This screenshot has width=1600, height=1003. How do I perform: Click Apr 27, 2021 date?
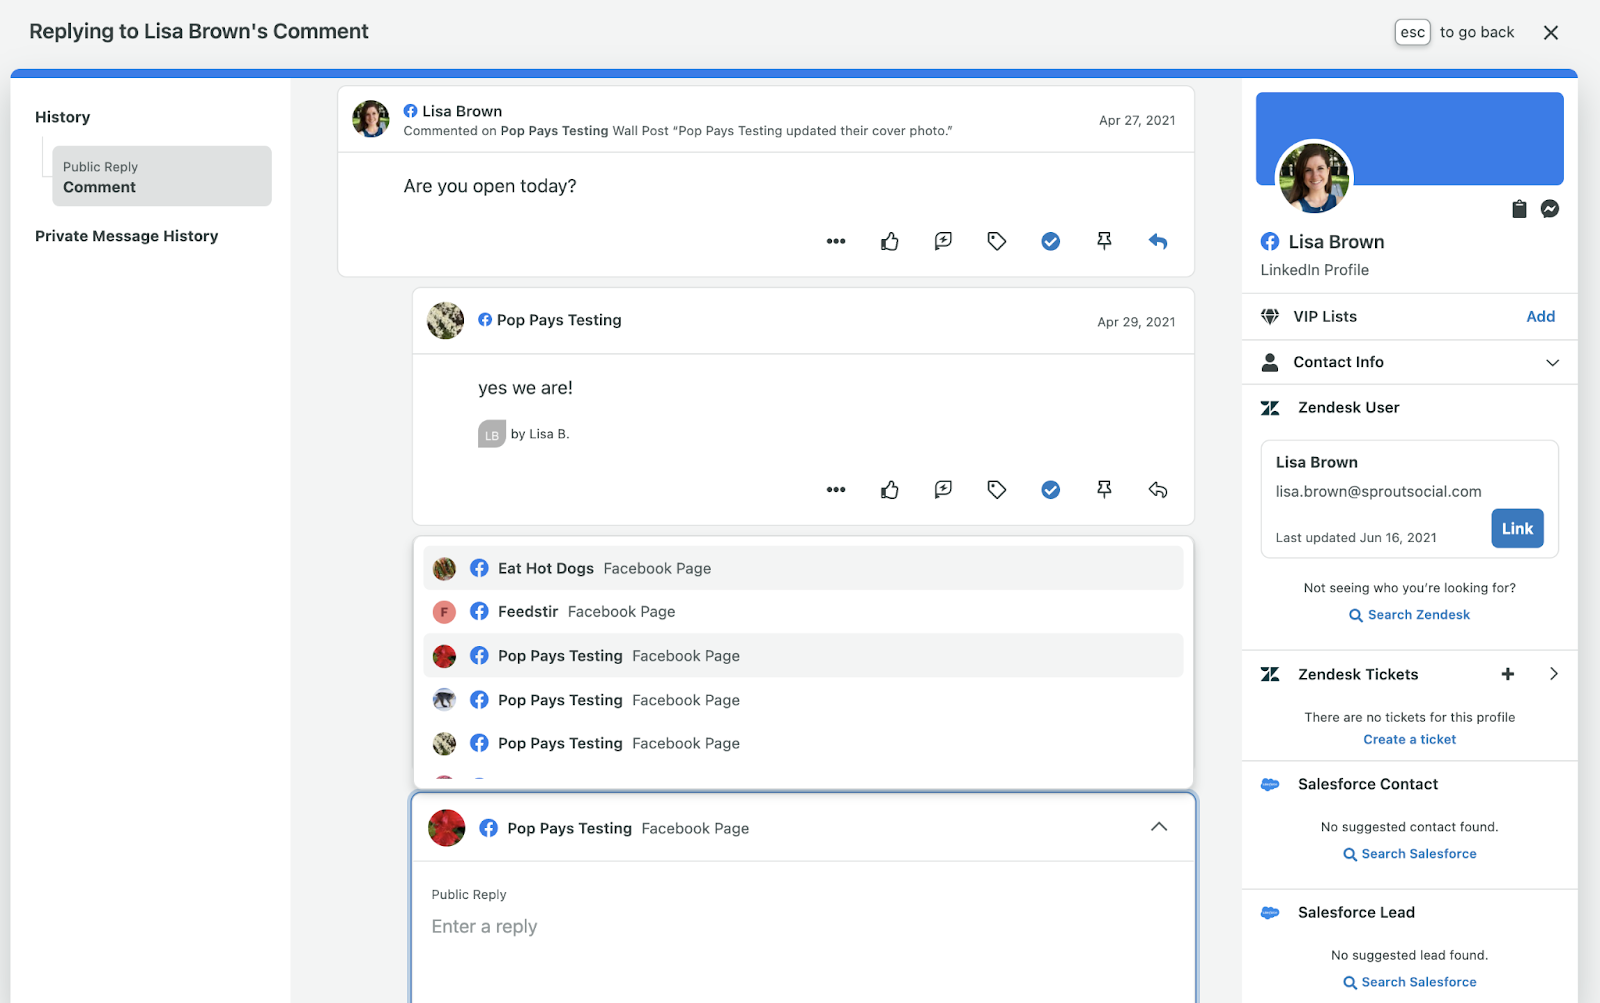[1137, 121]
